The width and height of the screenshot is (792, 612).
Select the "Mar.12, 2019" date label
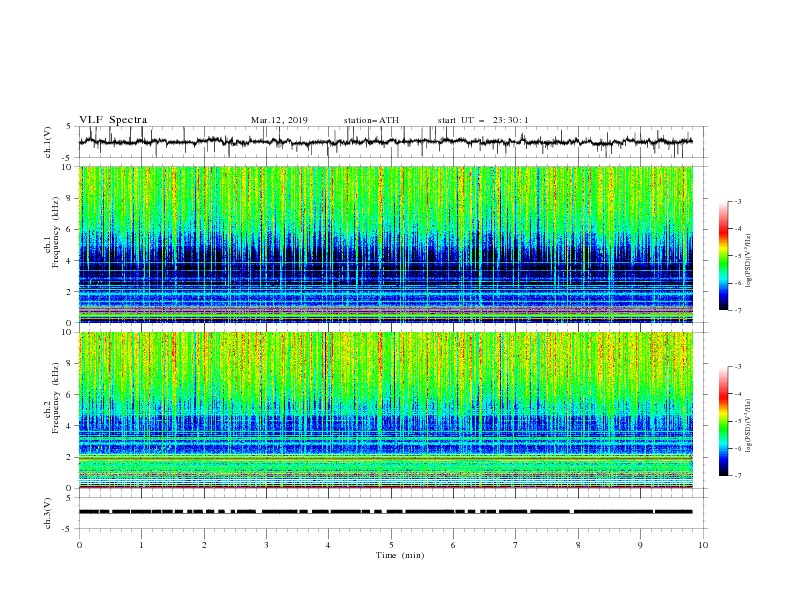pos(279,120)
